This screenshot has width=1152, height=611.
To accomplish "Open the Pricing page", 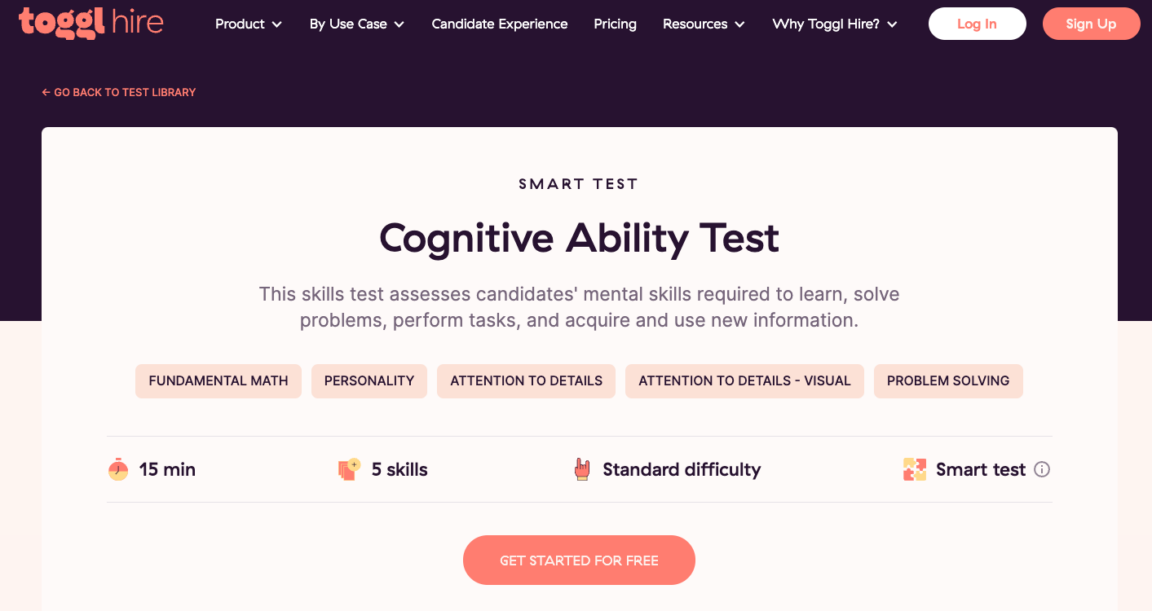I will 615,24.
